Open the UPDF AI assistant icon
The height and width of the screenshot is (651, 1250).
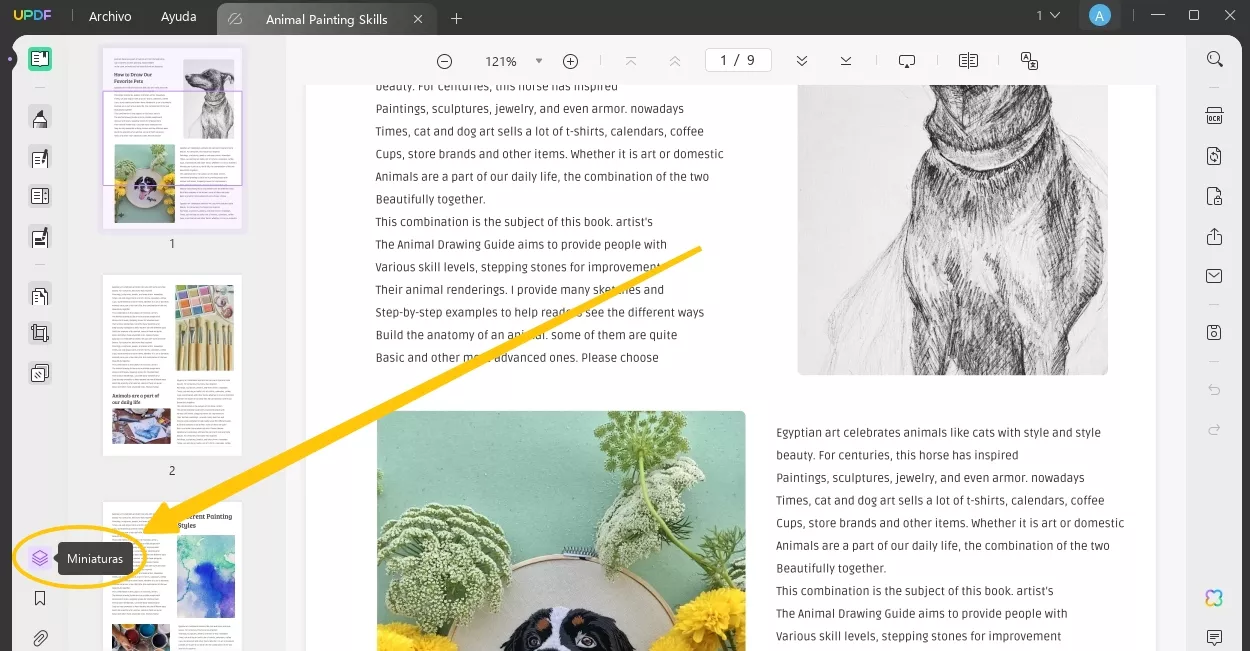pyautogui.click(x=1214, y=598)
